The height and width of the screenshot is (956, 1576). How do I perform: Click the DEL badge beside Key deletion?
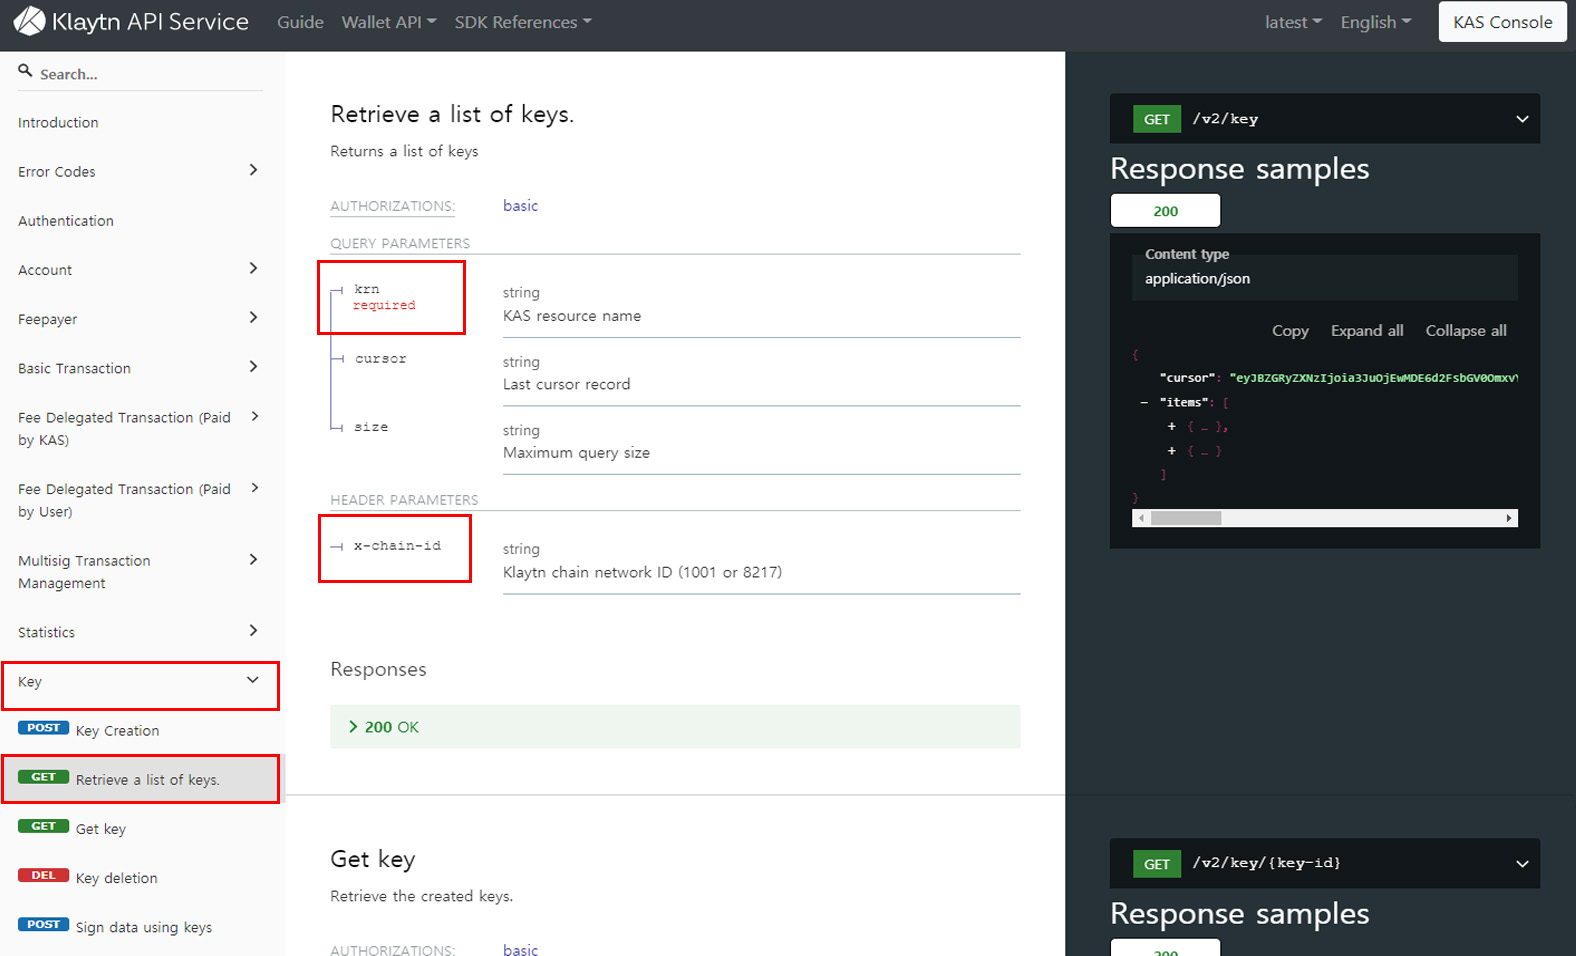[43, 875]
